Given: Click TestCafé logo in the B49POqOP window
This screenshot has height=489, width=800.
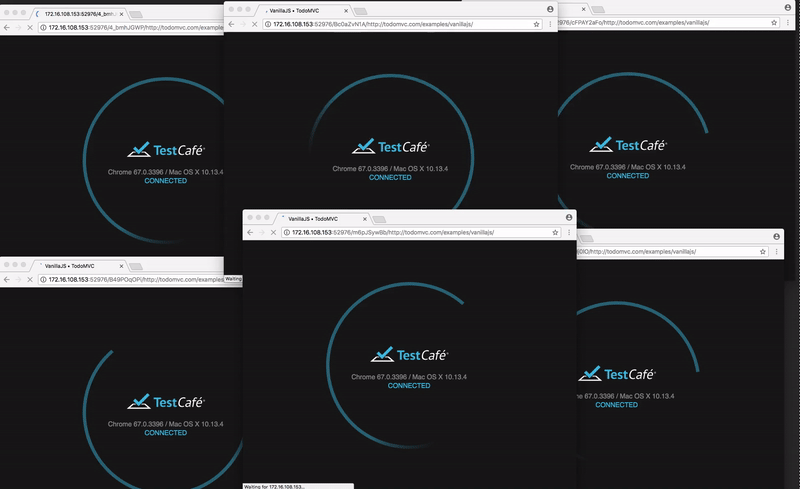Looking at the screenshot, I should 166,402.
